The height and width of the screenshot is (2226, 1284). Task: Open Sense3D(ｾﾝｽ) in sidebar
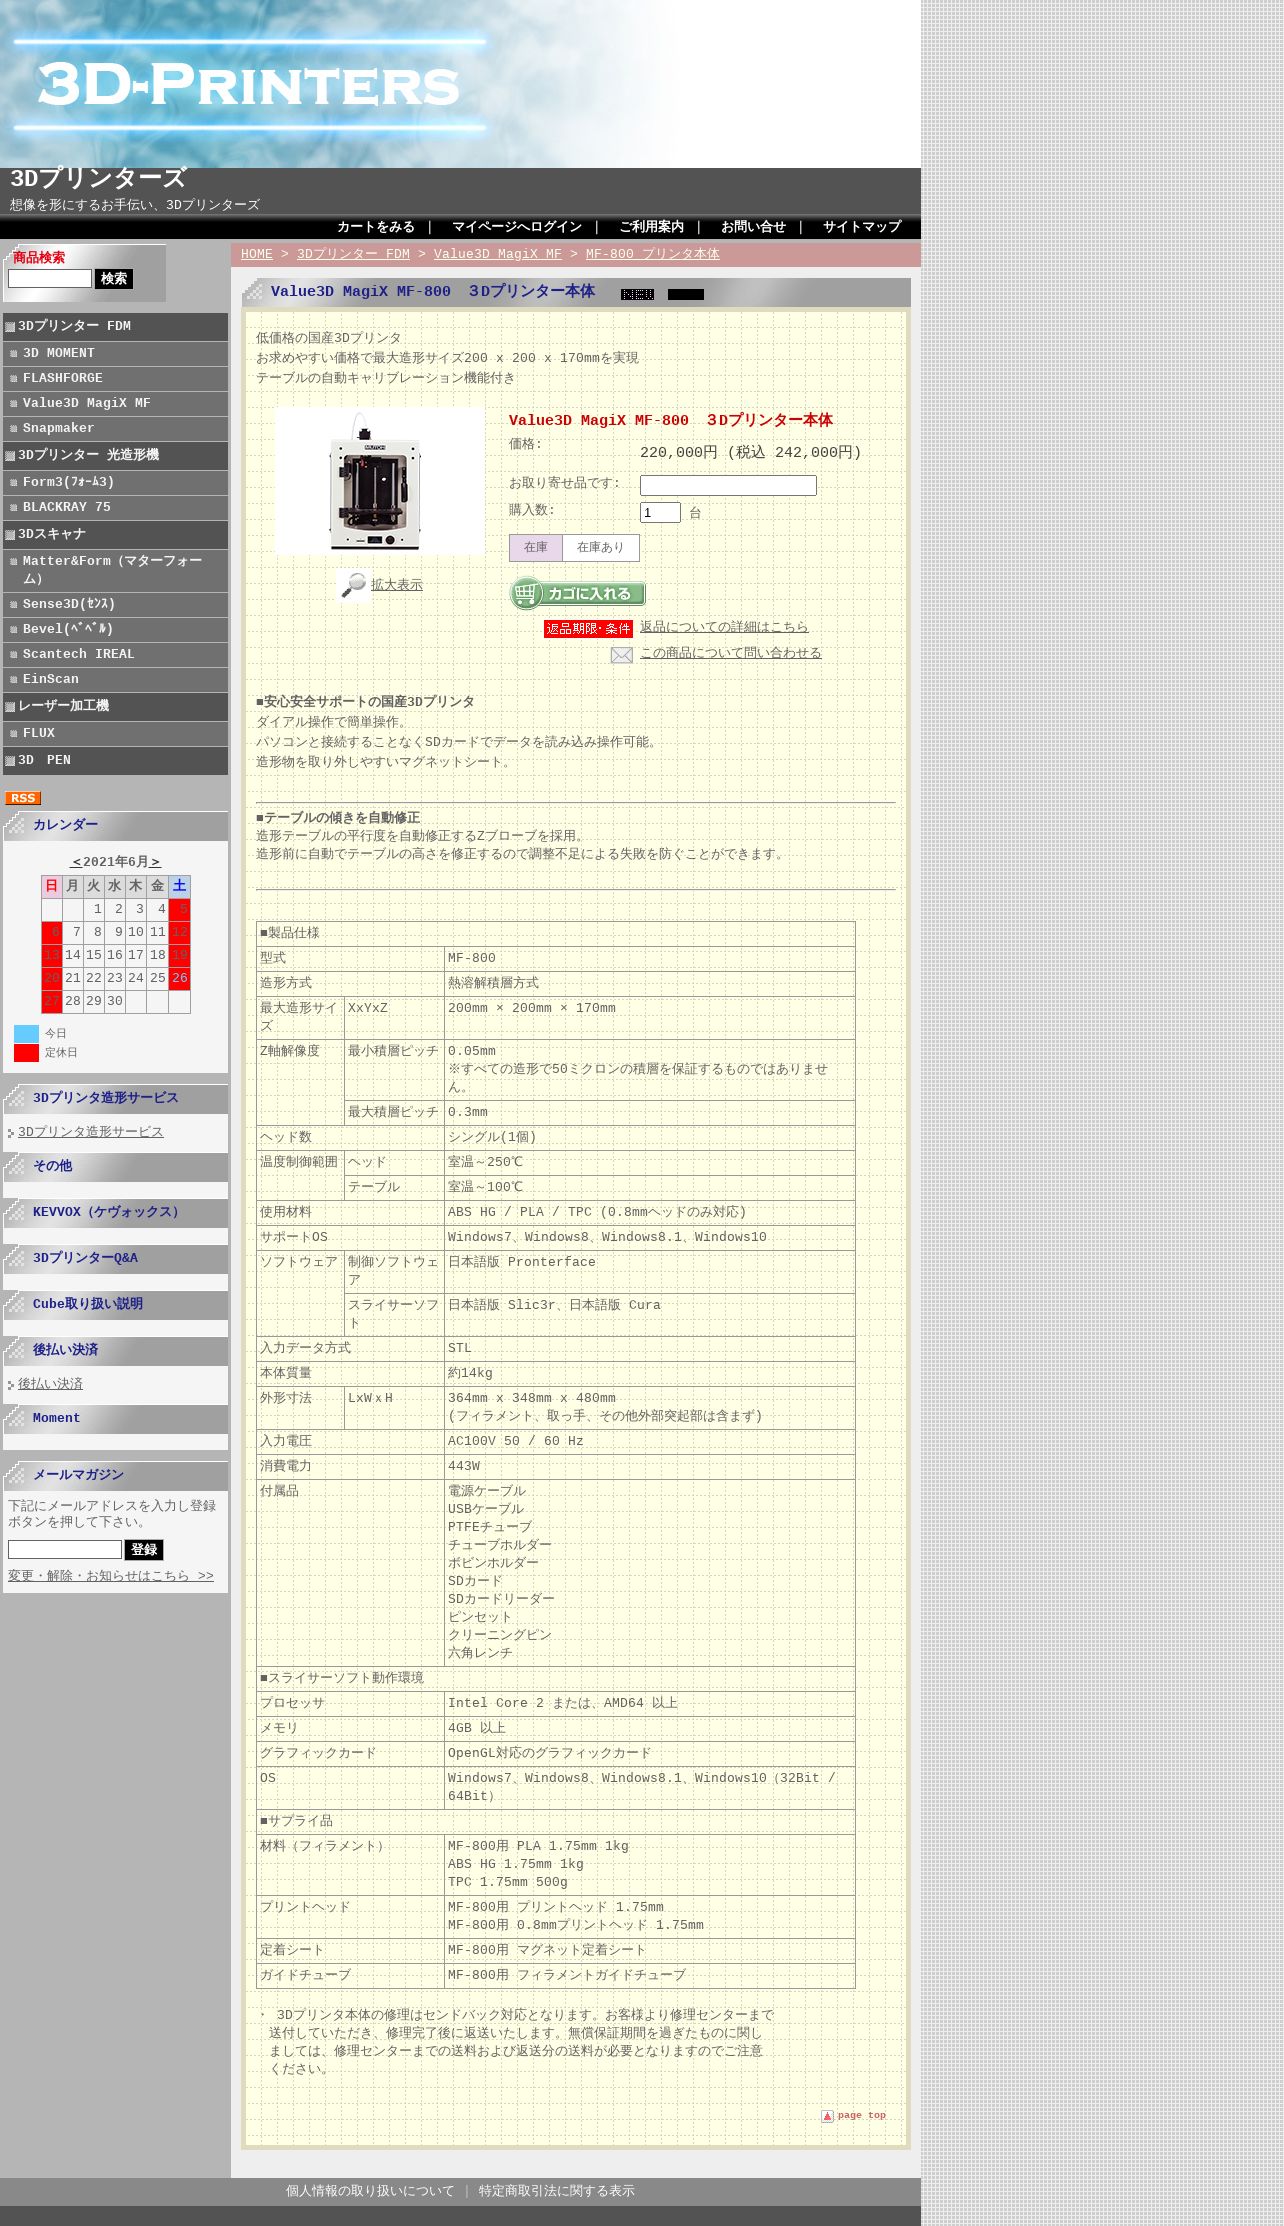point(115,605)
